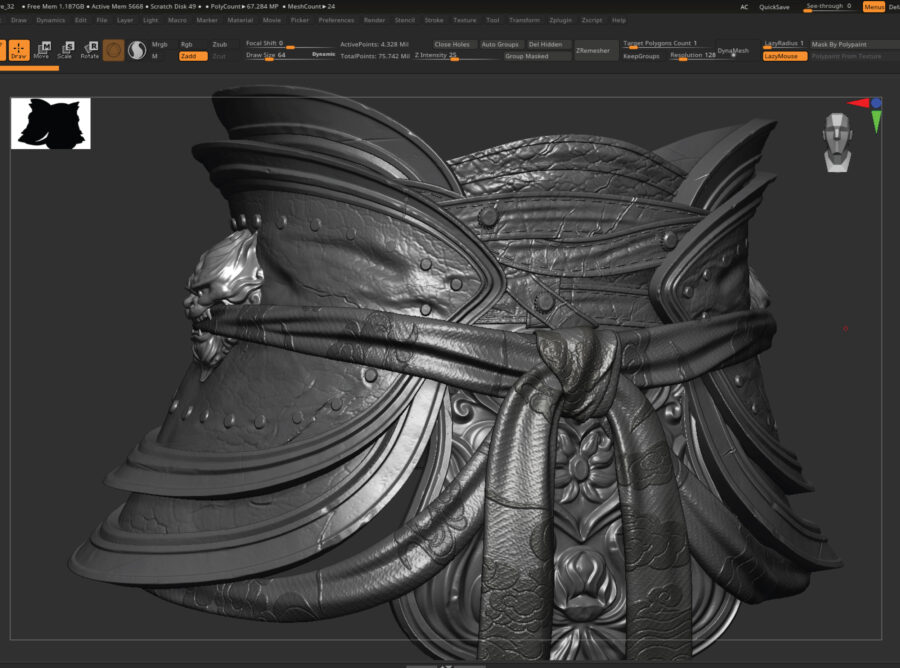Toggle the Menus button

[873, 7]
